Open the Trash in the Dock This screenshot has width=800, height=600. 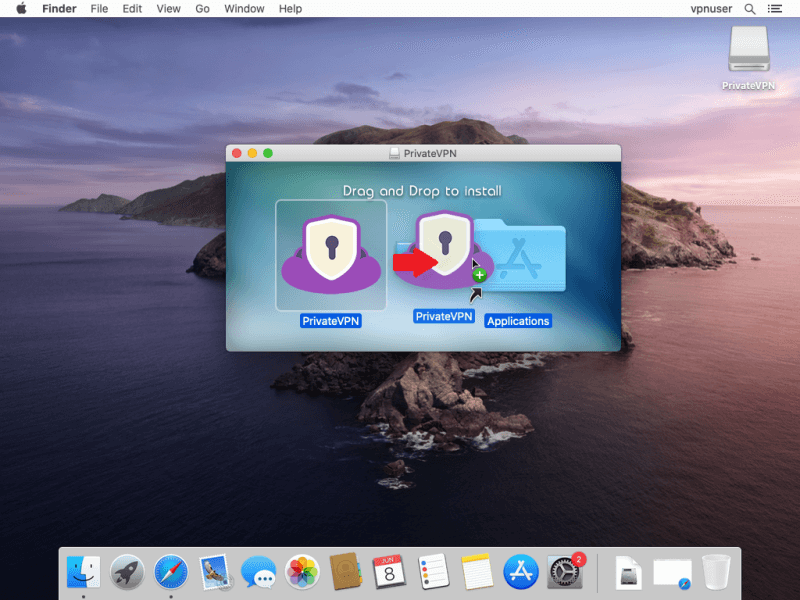click(716, 572)
